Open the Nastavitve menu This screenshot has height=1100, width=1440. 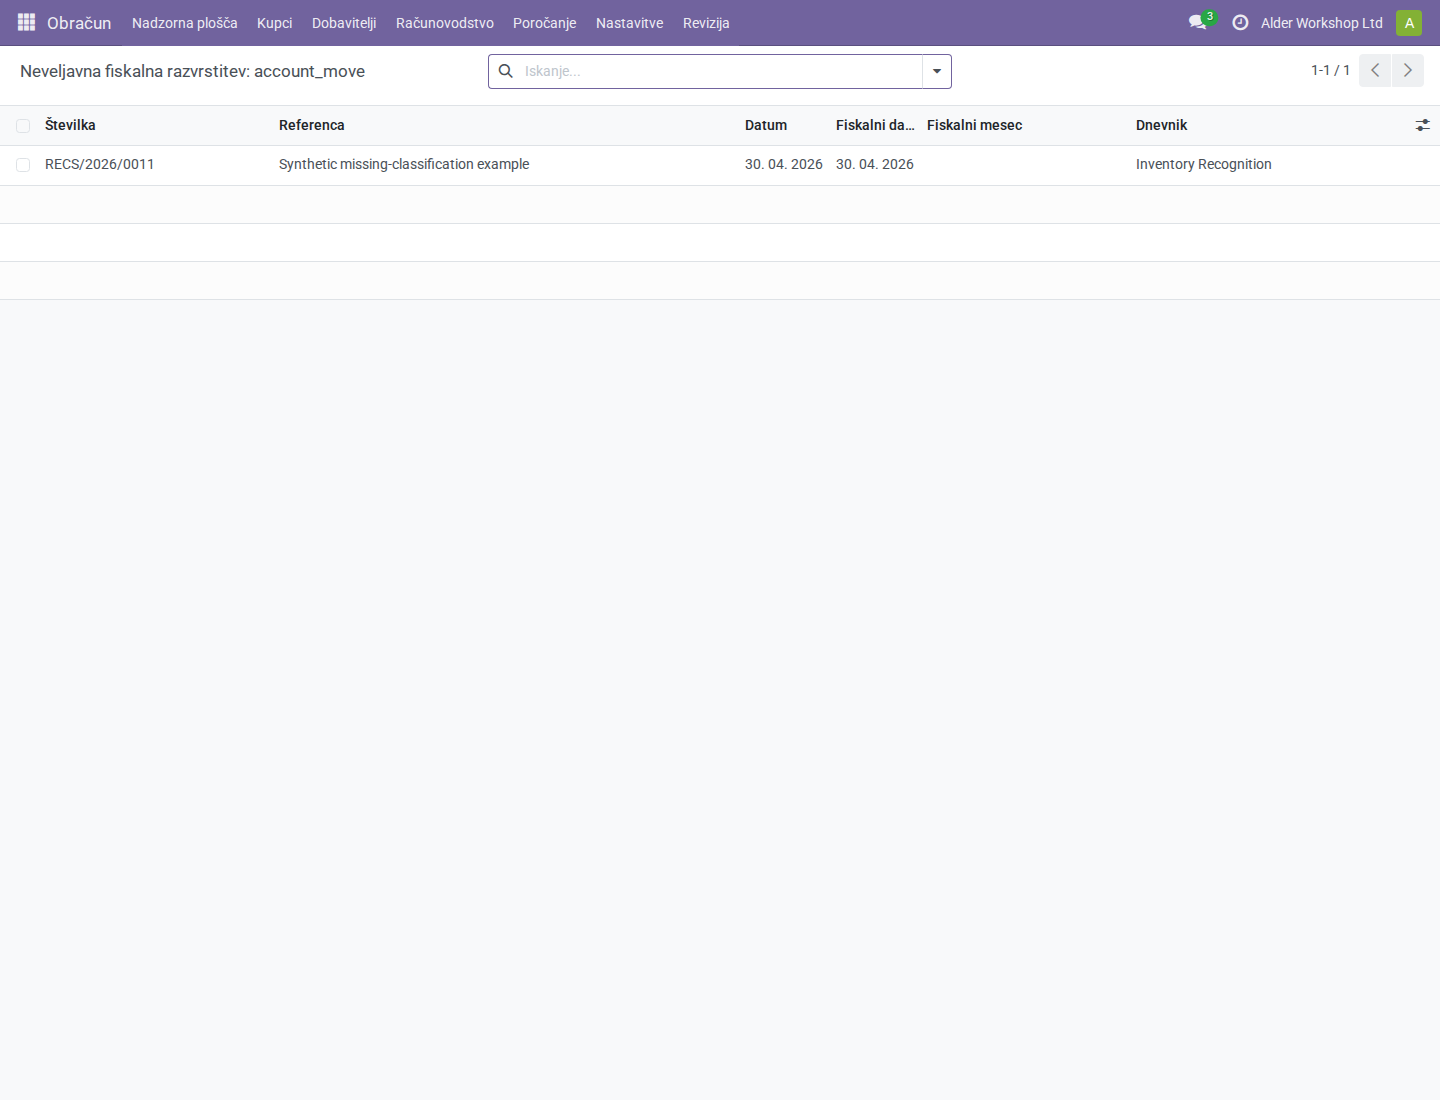pyautogui.click(x=630, y=23)
